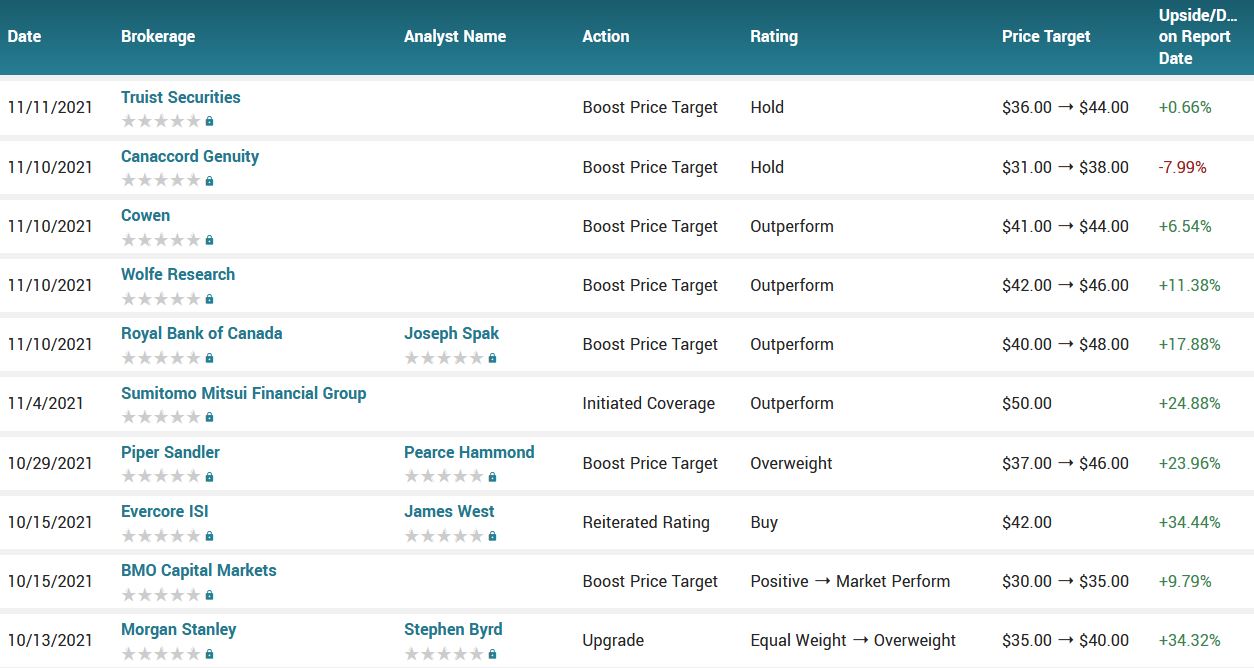Click the star rating under Stephen Byrd
This screenshot has width=1254, height=668.
coord(444,654)
